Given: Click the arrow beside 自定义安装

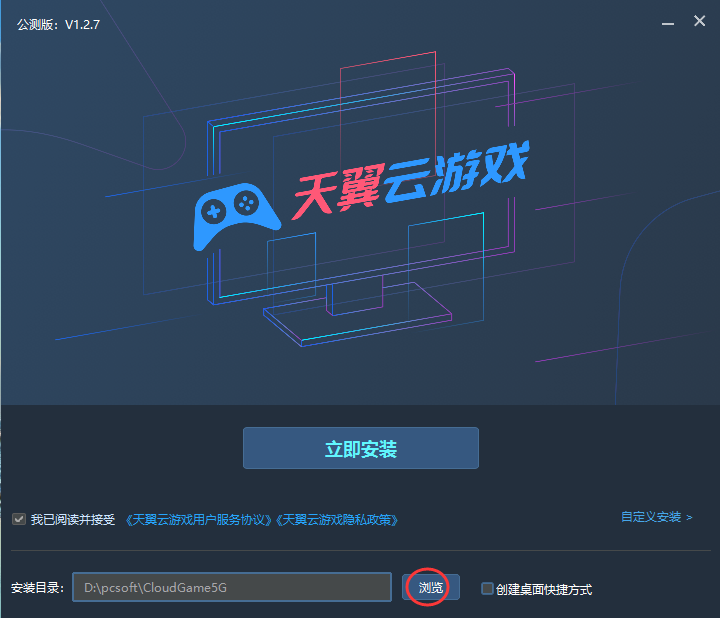Looking at the screenshot, I should 689,517.
